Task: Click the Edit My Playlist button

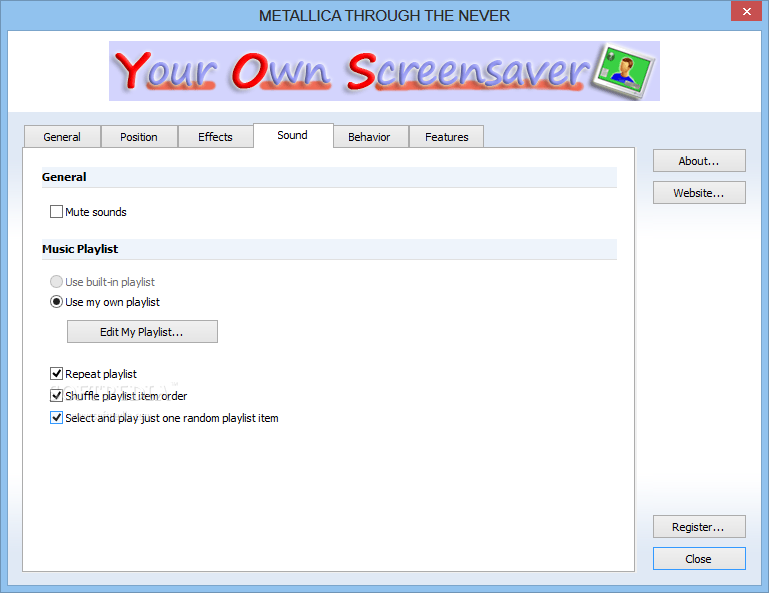Action: 142,332
